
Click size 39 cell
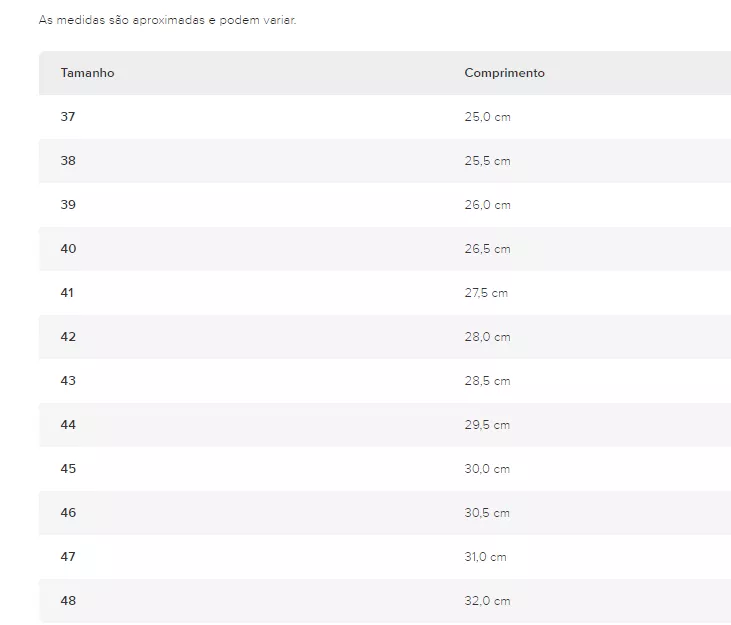[x=68, y=205]
